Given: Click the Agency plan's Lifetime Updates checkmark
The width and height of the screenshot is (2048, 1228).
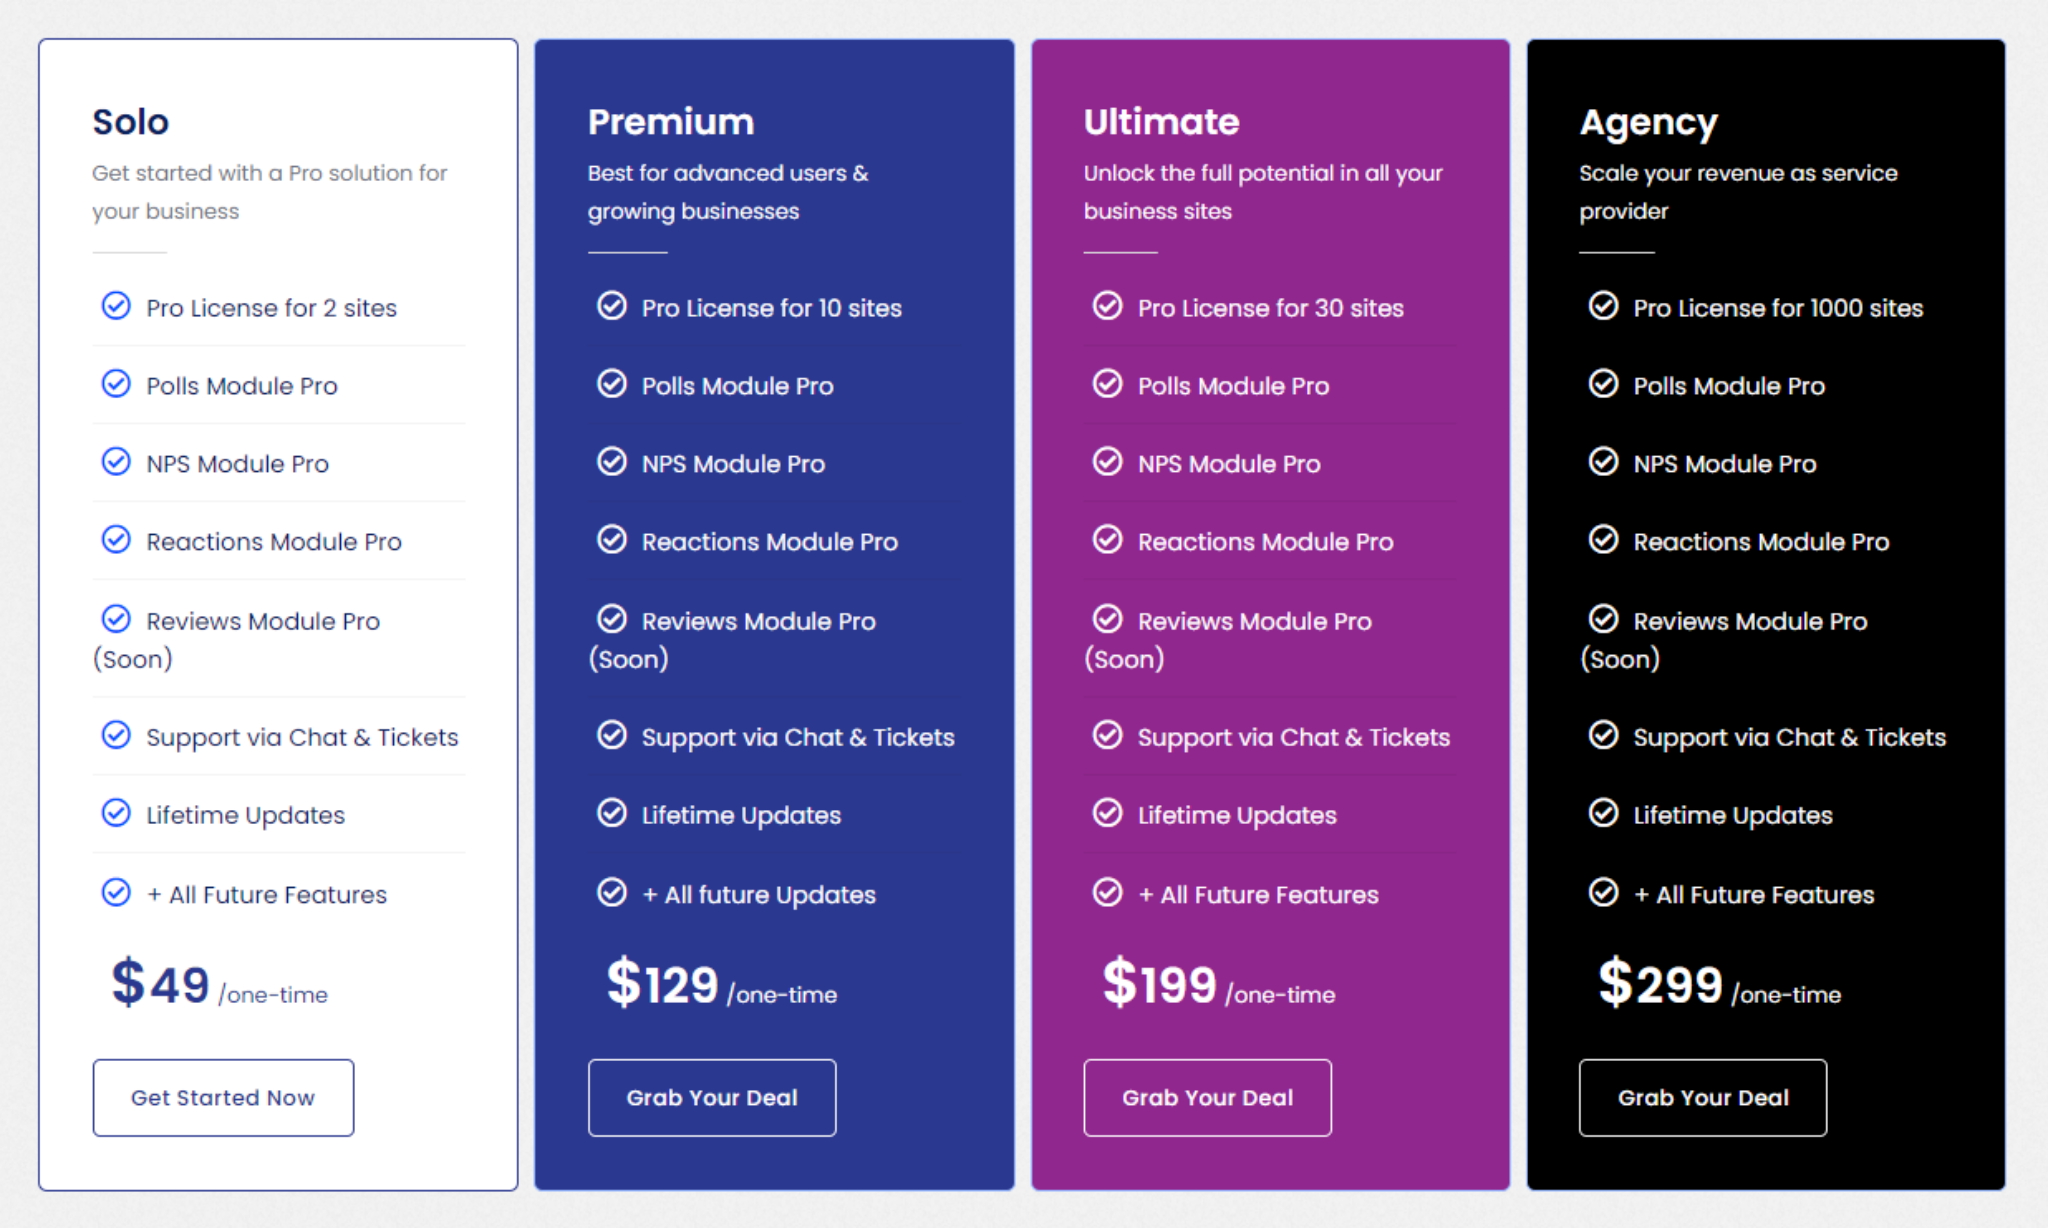Looking at the screenshot, I should pos(1603,813).
